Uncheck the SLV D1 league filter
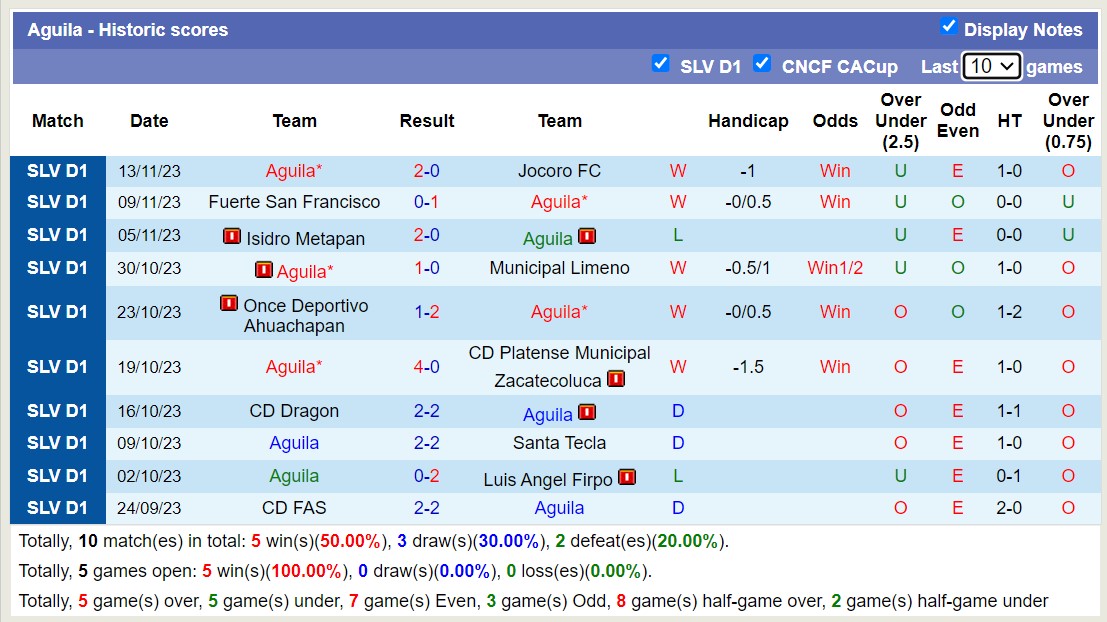The height and width of the screenshot is (622, 1107). point(660,63)
